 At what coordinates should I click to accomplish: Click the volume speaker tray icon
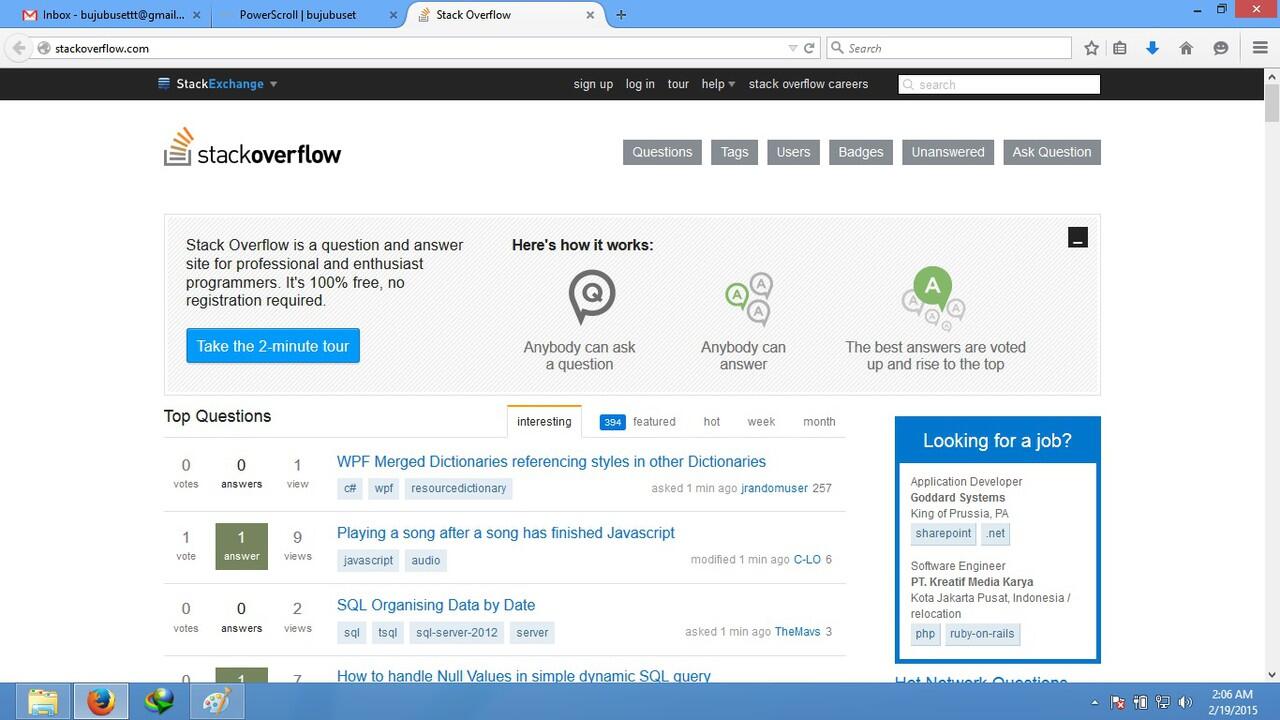pyautogui.click(x=1186, y=702)
